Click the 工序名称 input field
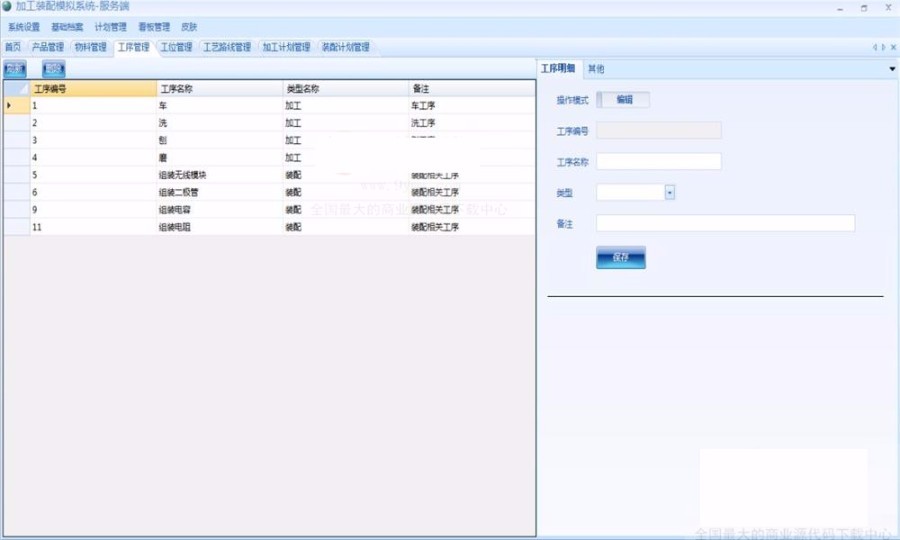 [x=659, y=162]
